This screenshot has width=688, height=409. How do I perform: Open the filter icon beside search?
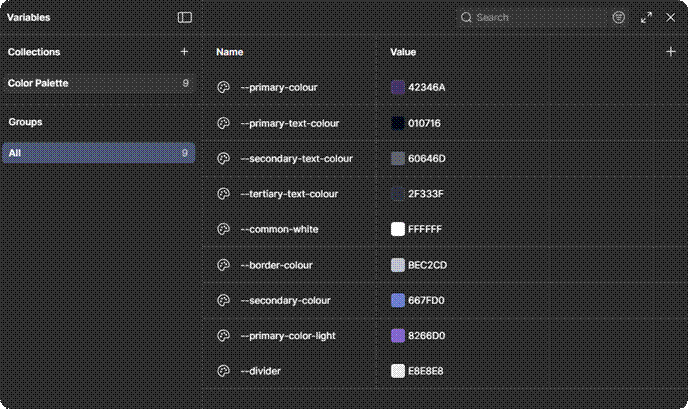(619, 17)
